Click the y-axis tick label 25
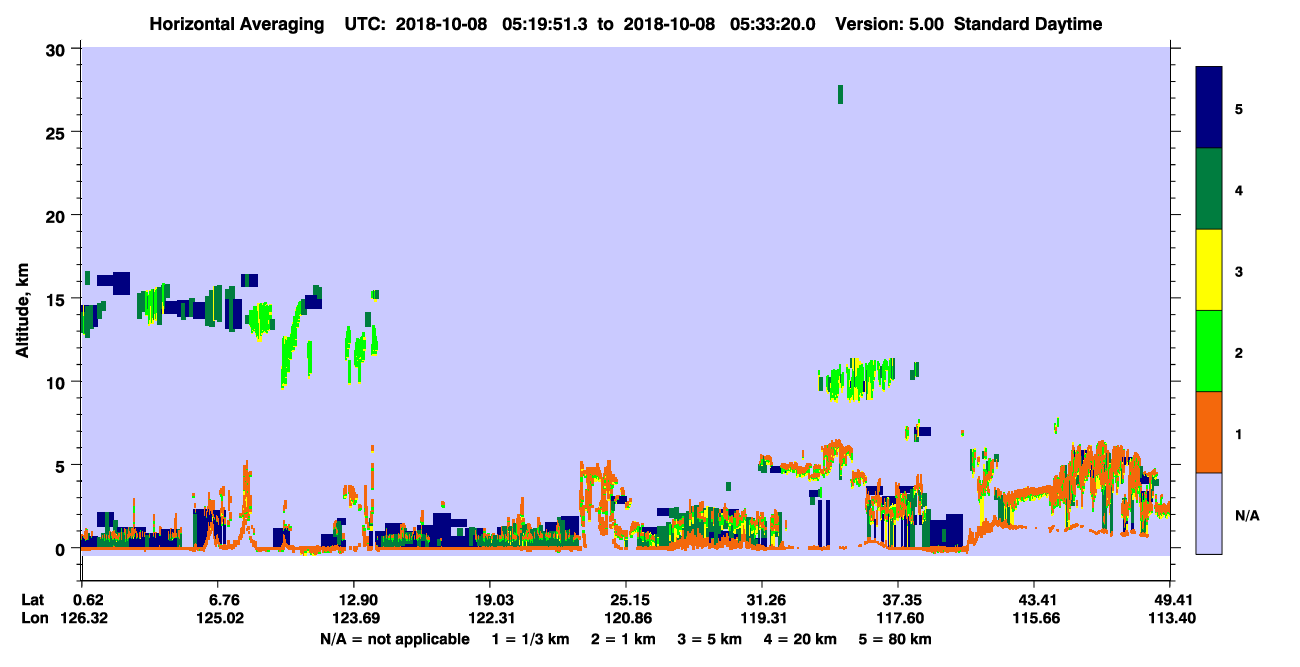The image size is (1300, 667). (58, 133)
